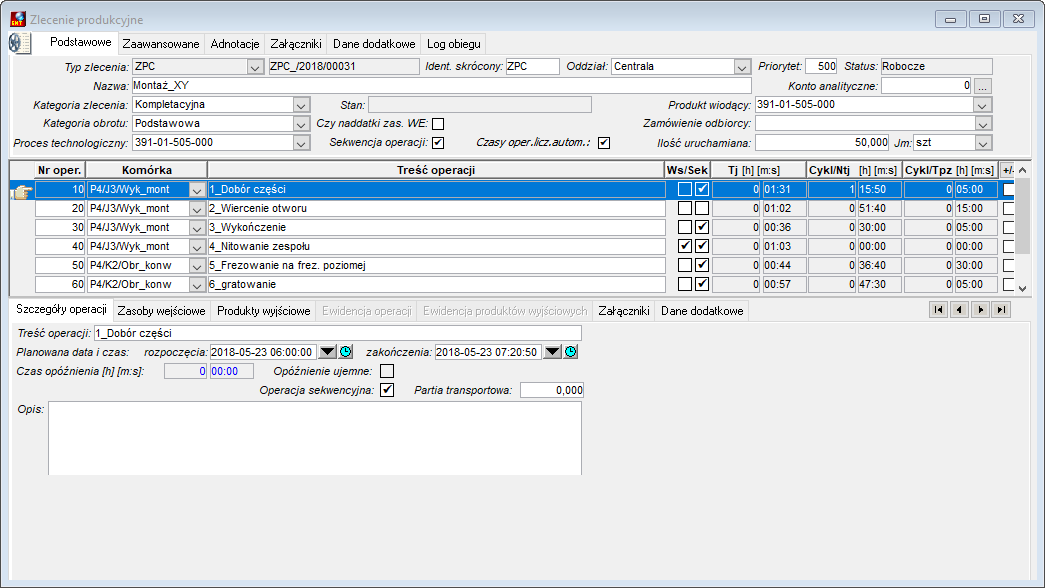
Task: Click the Czas opóźnienia m:s field 00:00
Action: pyautogui.click(x=231, y=371)
